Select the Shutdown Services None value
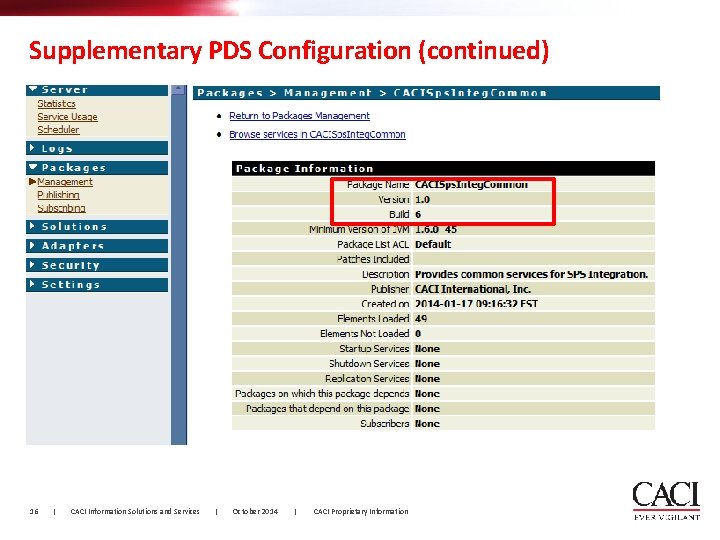 427,364
